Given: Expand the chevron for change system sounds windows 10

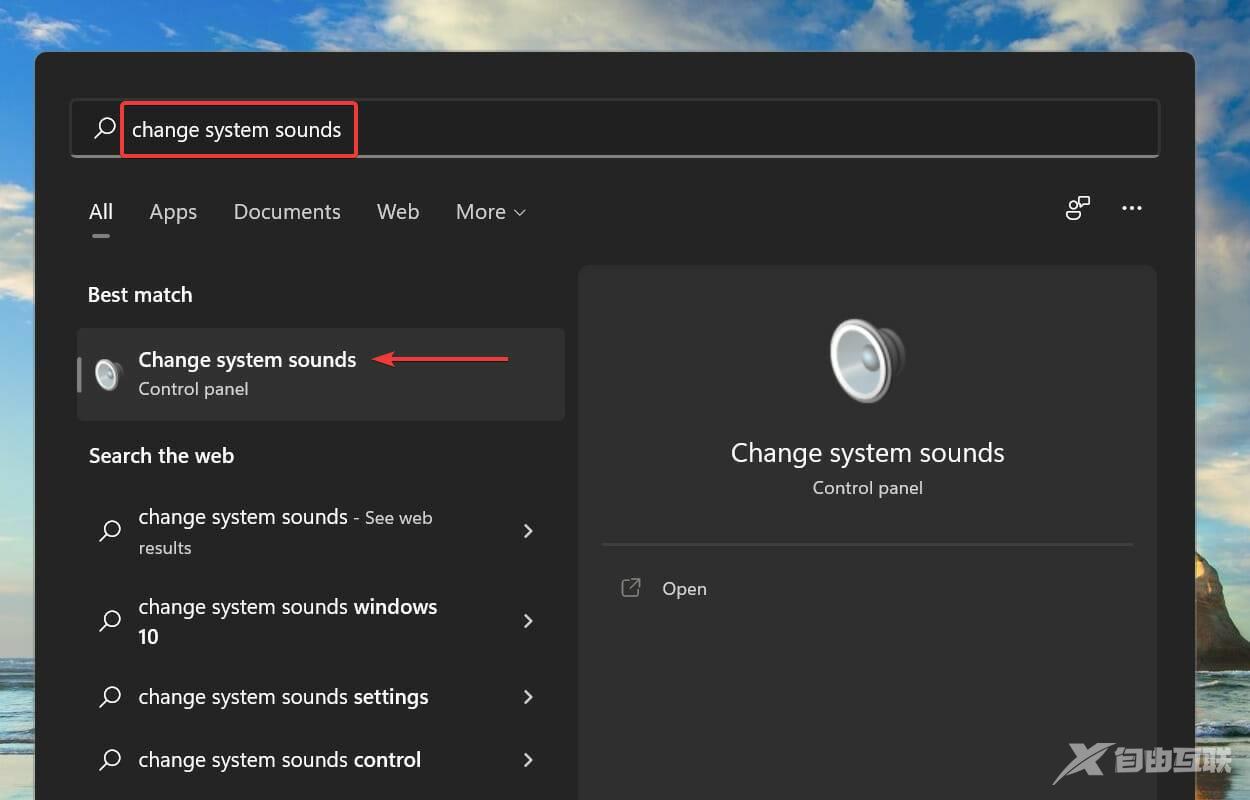Looking at the screenshot, I should [x=528, y=621].
